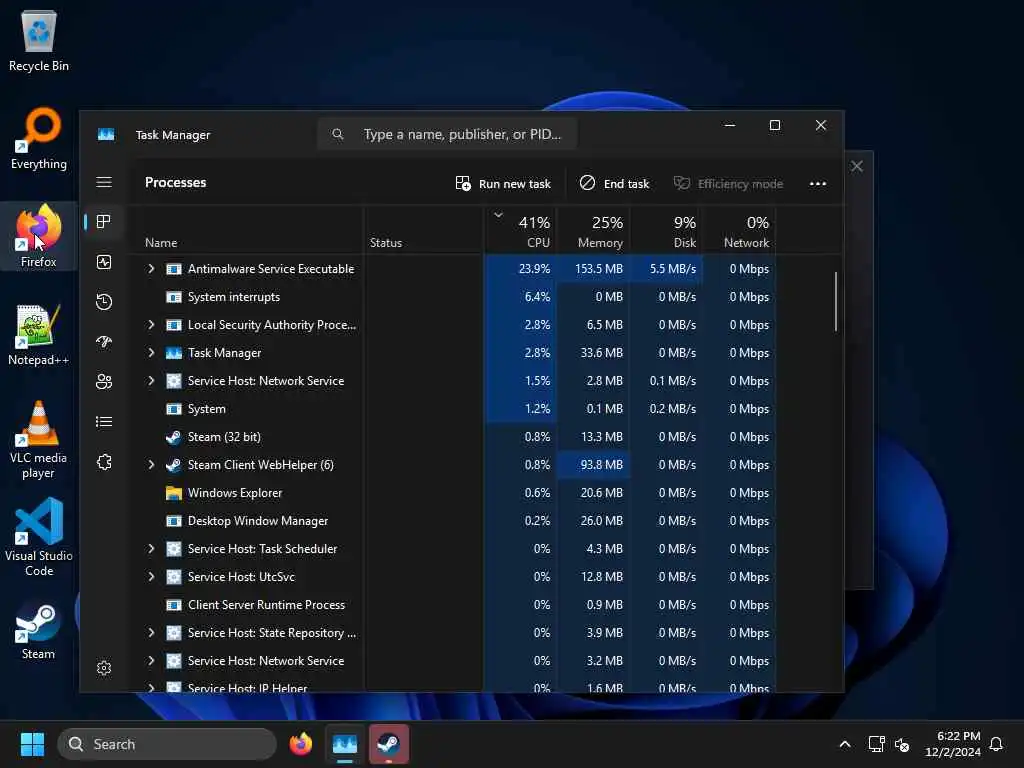Viewport: 1024px width, 768px height.
Task: Sort processes by CPU column header
Action: pyautogui.click(x=520, y=231)
